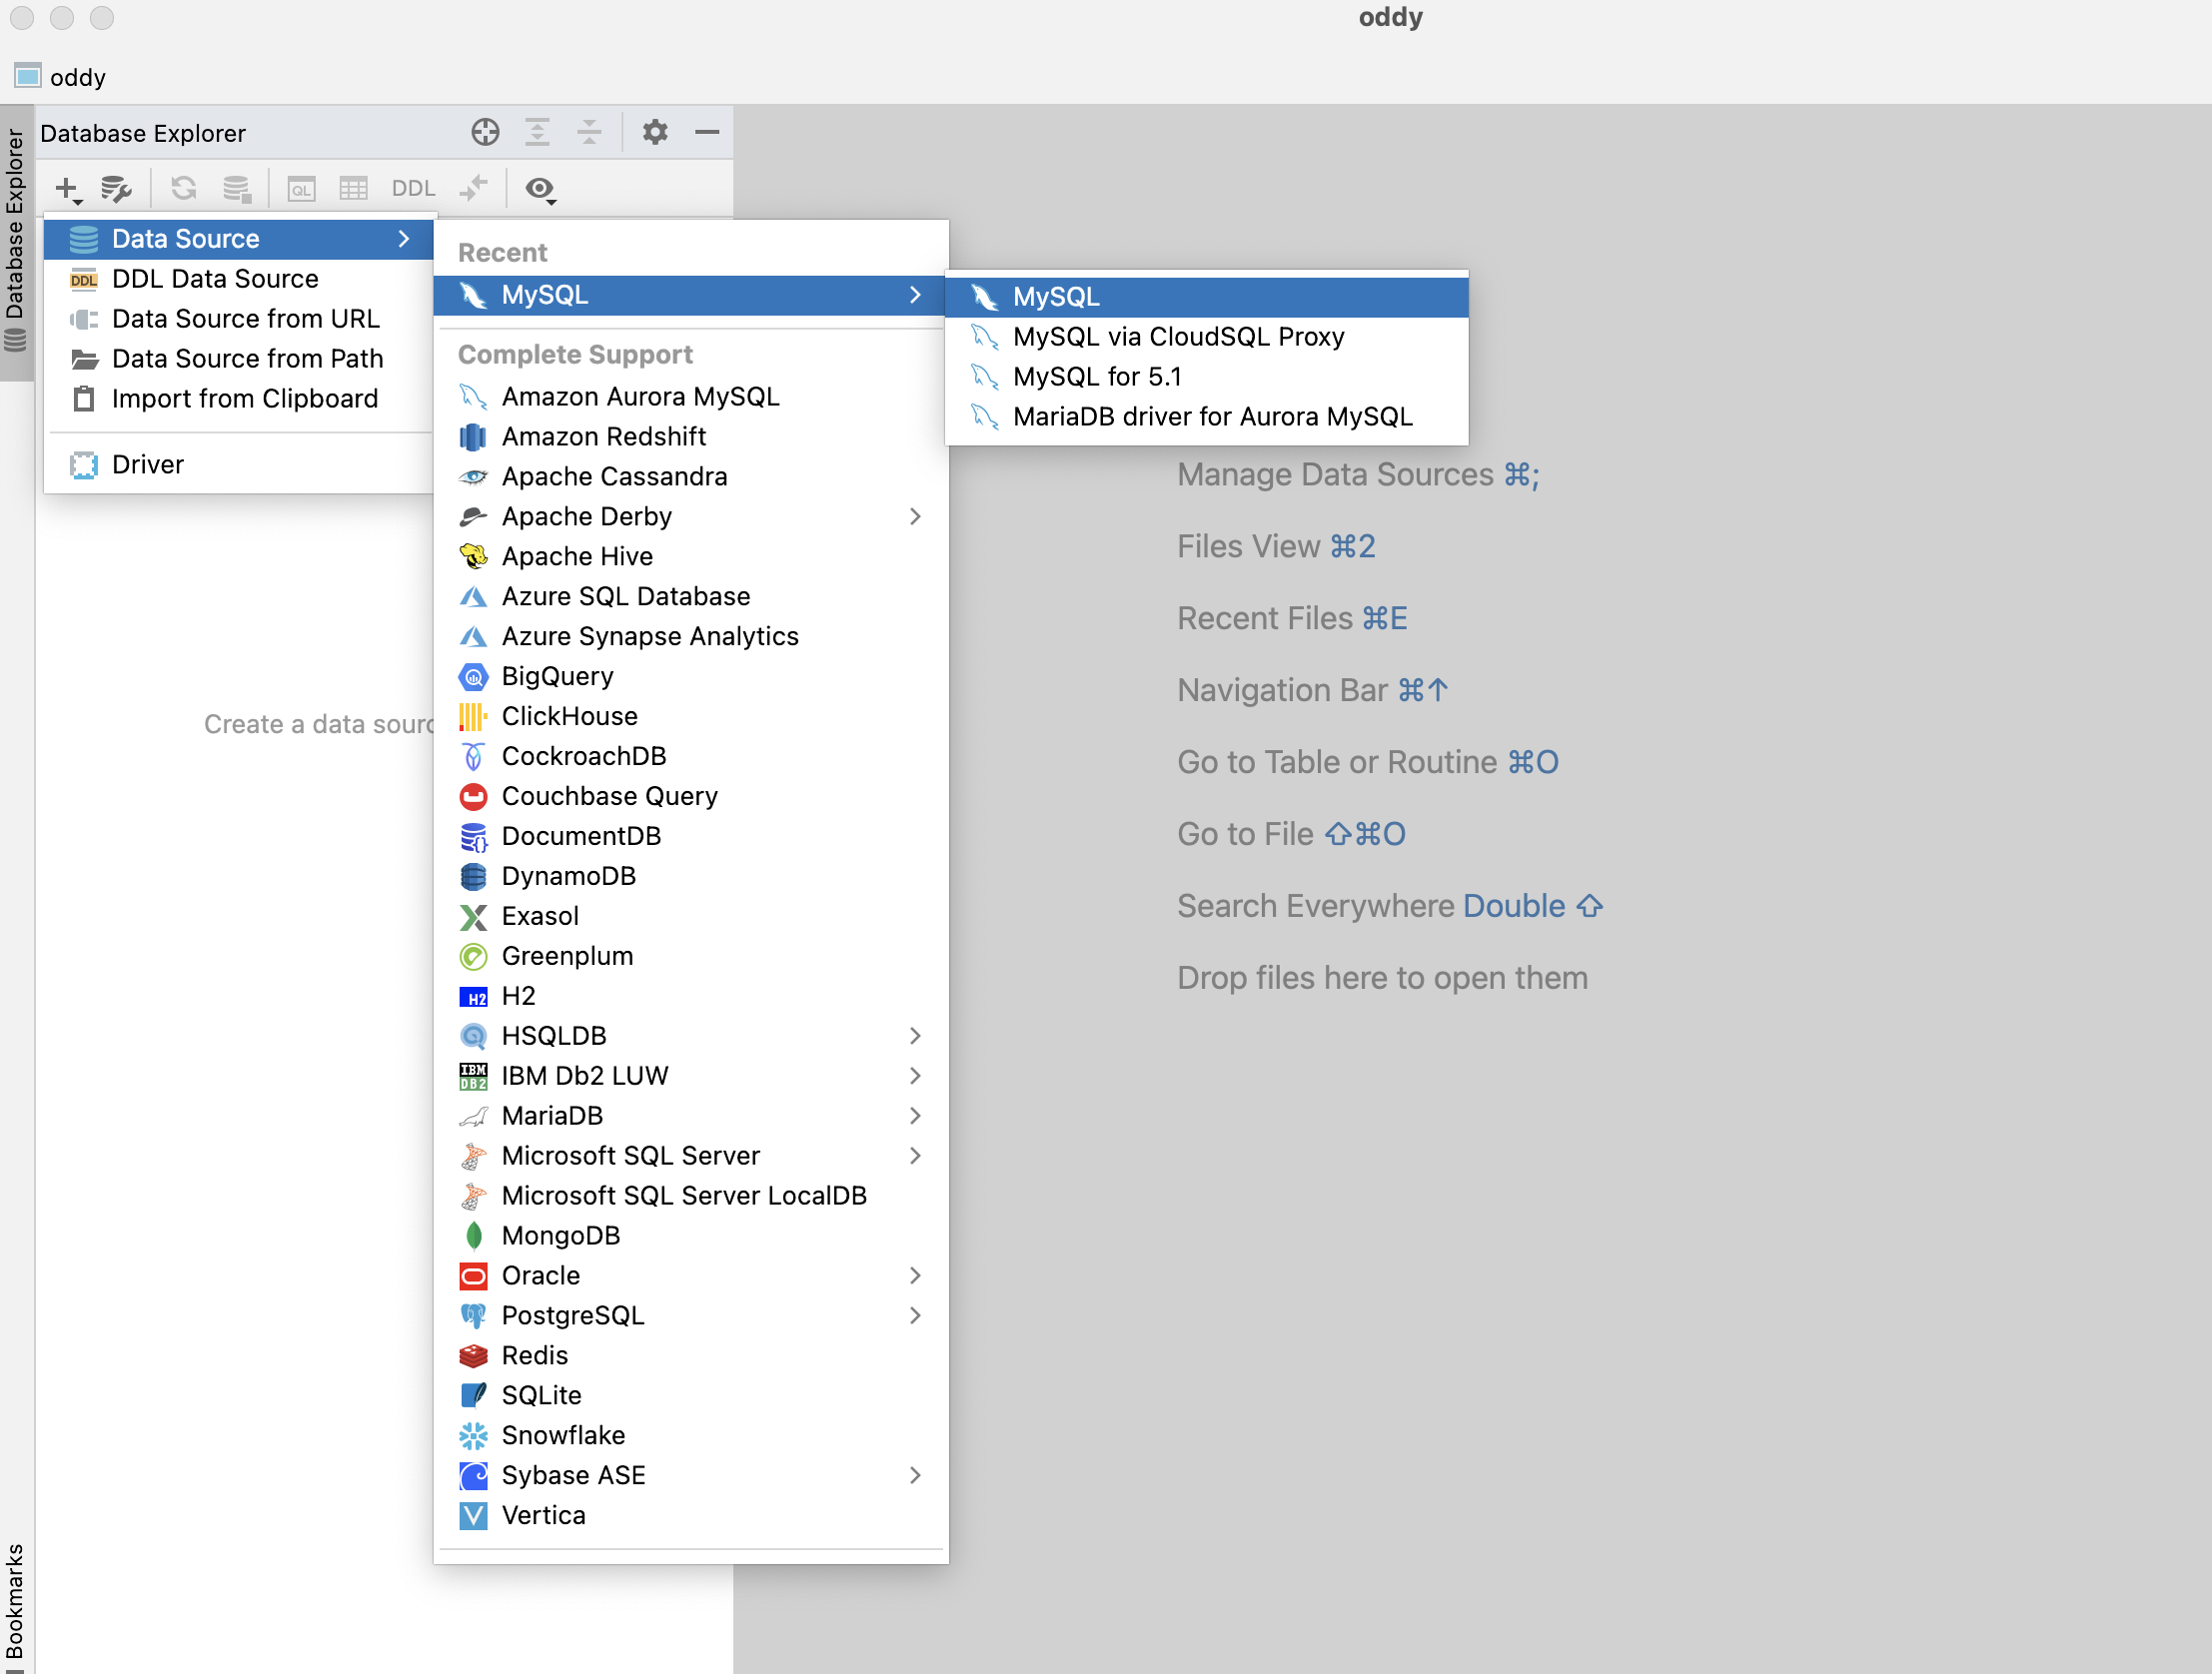This screenshot has height=1674, width=2212.
Task: Click the DDL toolbar button
Action: tap(413, 188)
